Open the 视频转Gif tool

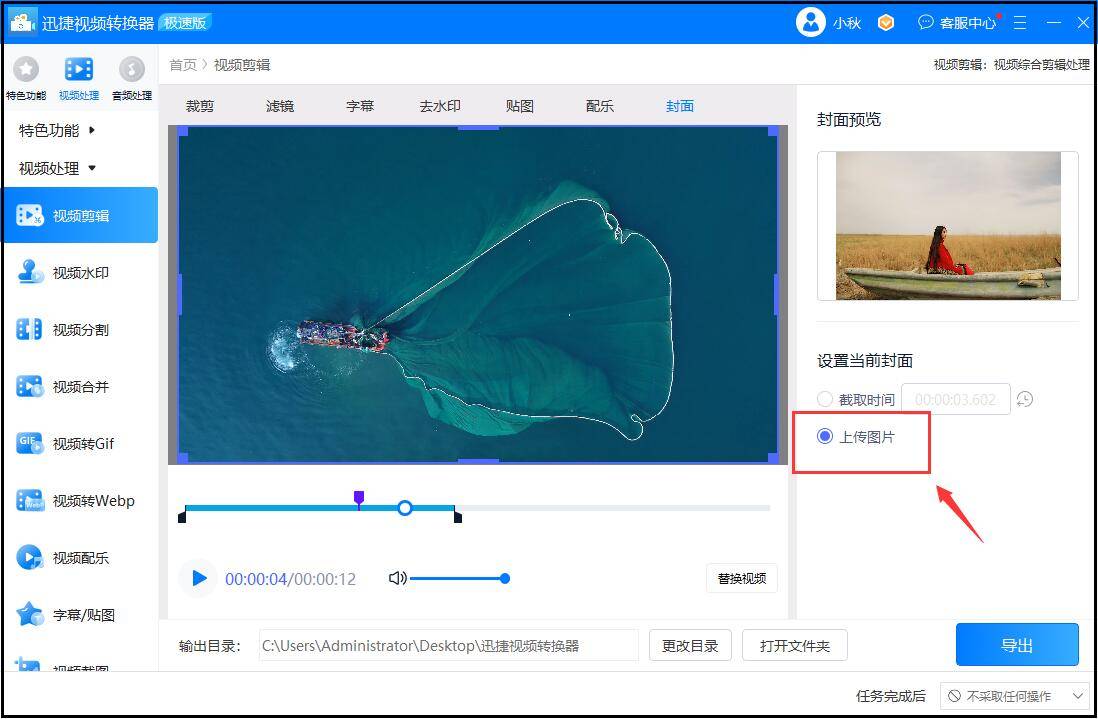[x=73, y=444]
